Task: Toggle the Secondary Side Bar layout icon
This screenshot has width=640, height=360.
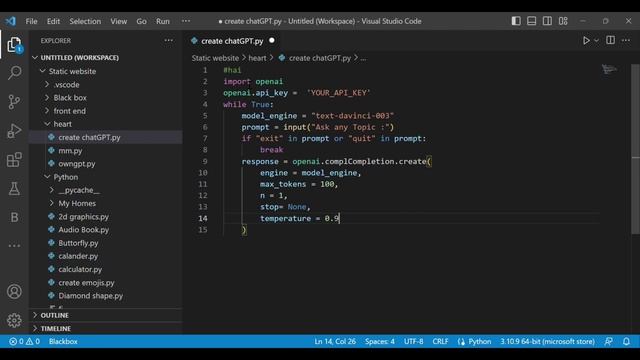Action: pyautogui.click(x=547, y=21)
